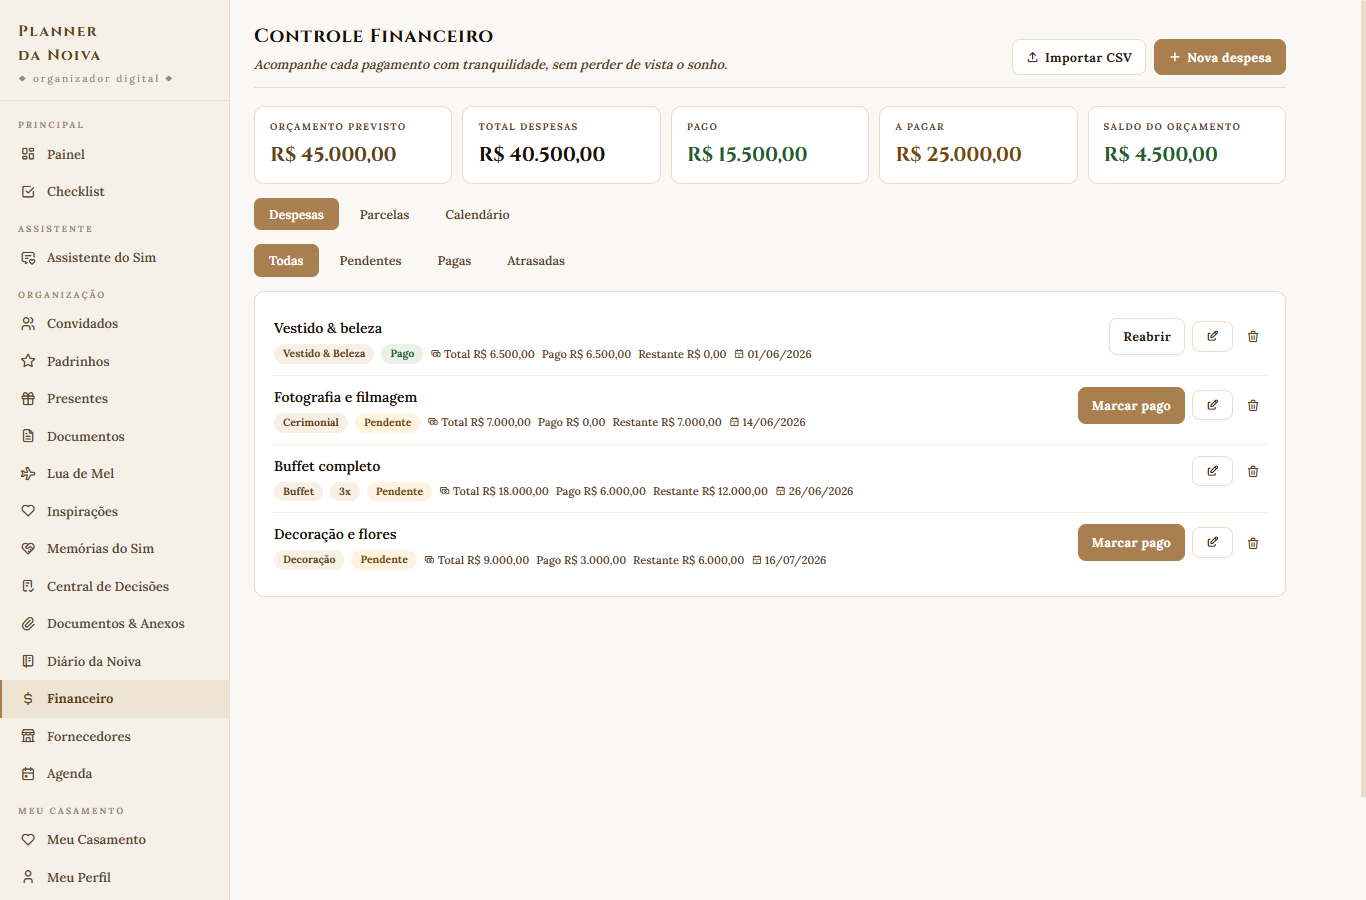
Task: Click the Vestido & Beleza category tag
Action: 324,354
